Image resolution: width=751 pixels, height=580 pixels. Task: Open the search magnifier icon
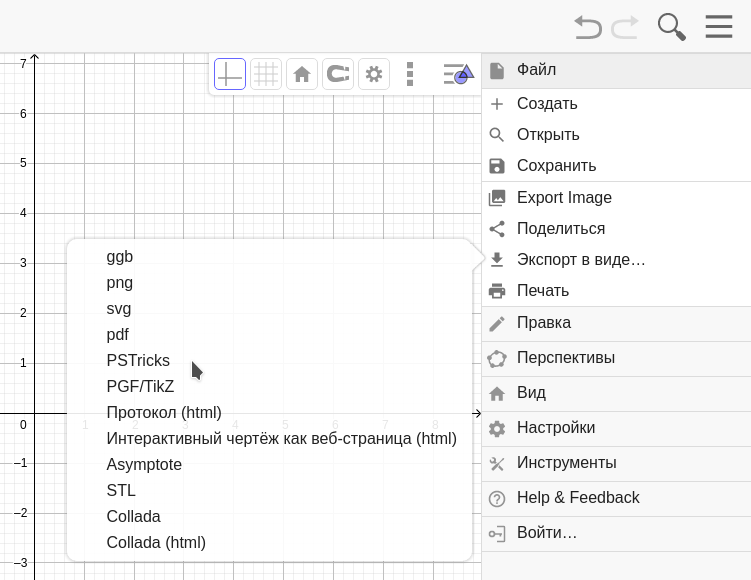tap(671, 27)
